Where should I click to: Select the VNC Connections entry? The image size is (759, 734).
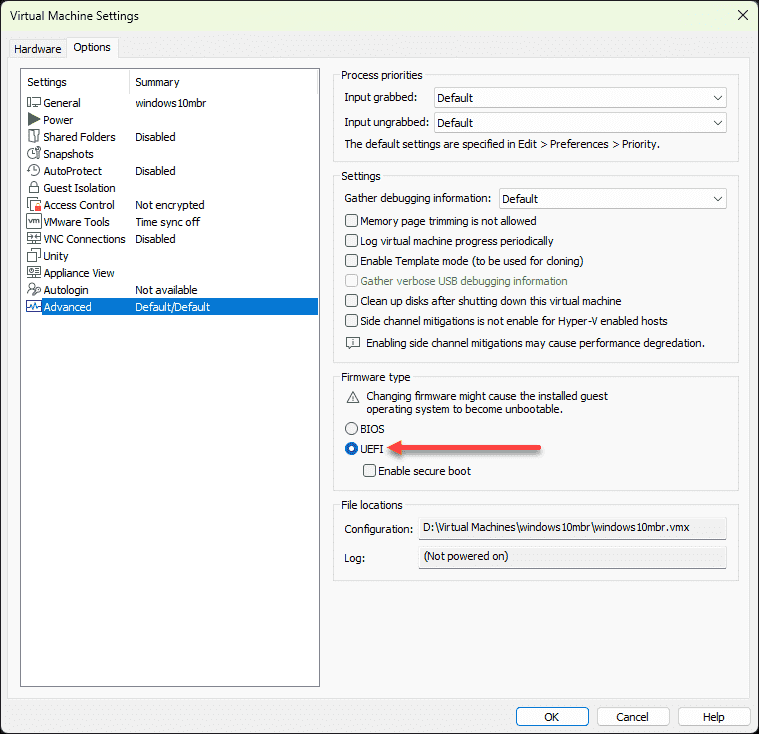tap(172, 239)
